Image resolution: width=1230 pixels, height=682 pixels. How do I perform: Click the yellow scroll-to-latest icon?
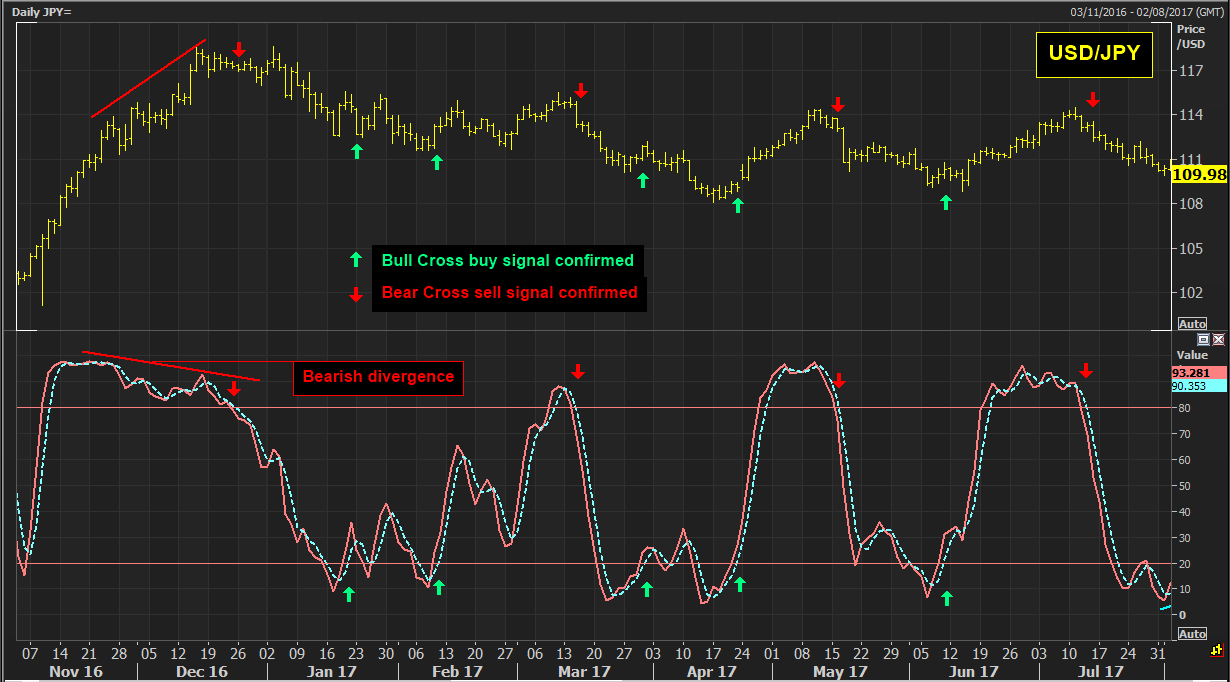[x=1216, y=651]
